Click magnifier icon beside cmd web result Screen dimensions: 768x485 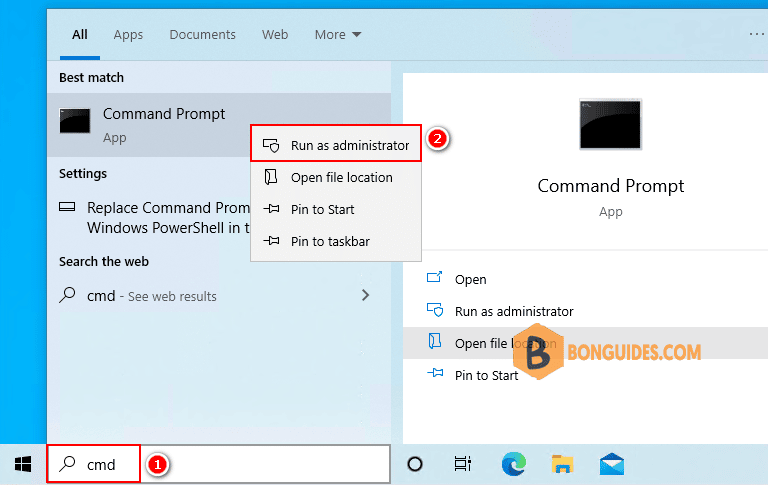67,295
